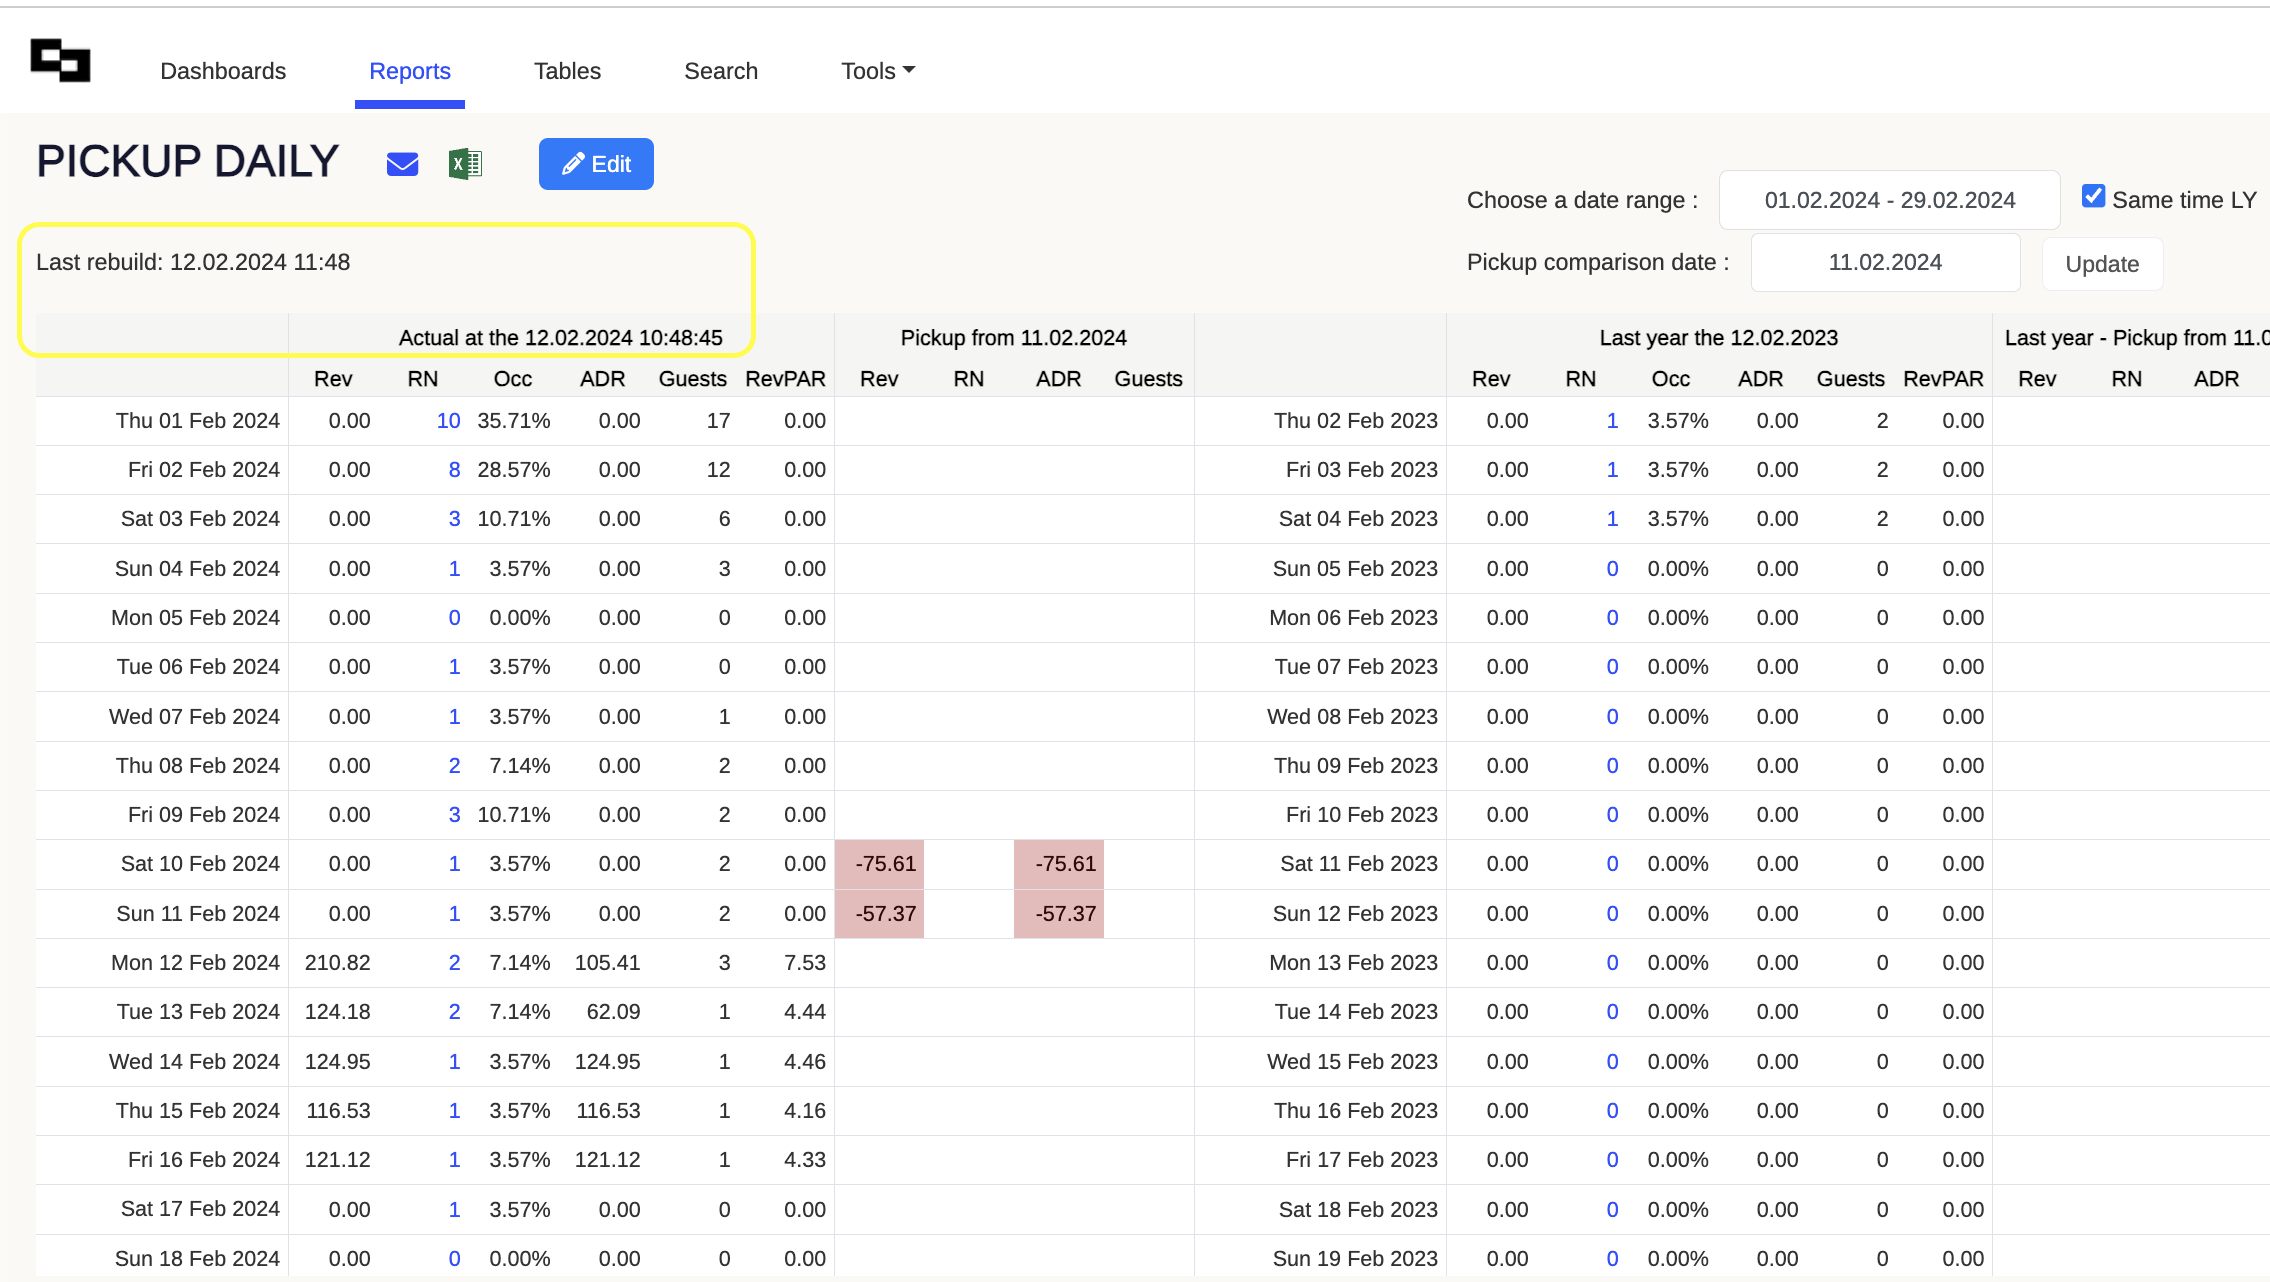Viewport: 2270px width, 1282px height.
Task: Click Rev value 210.82 for Mon 12 Feb 2024
Action: coord(337,963)
